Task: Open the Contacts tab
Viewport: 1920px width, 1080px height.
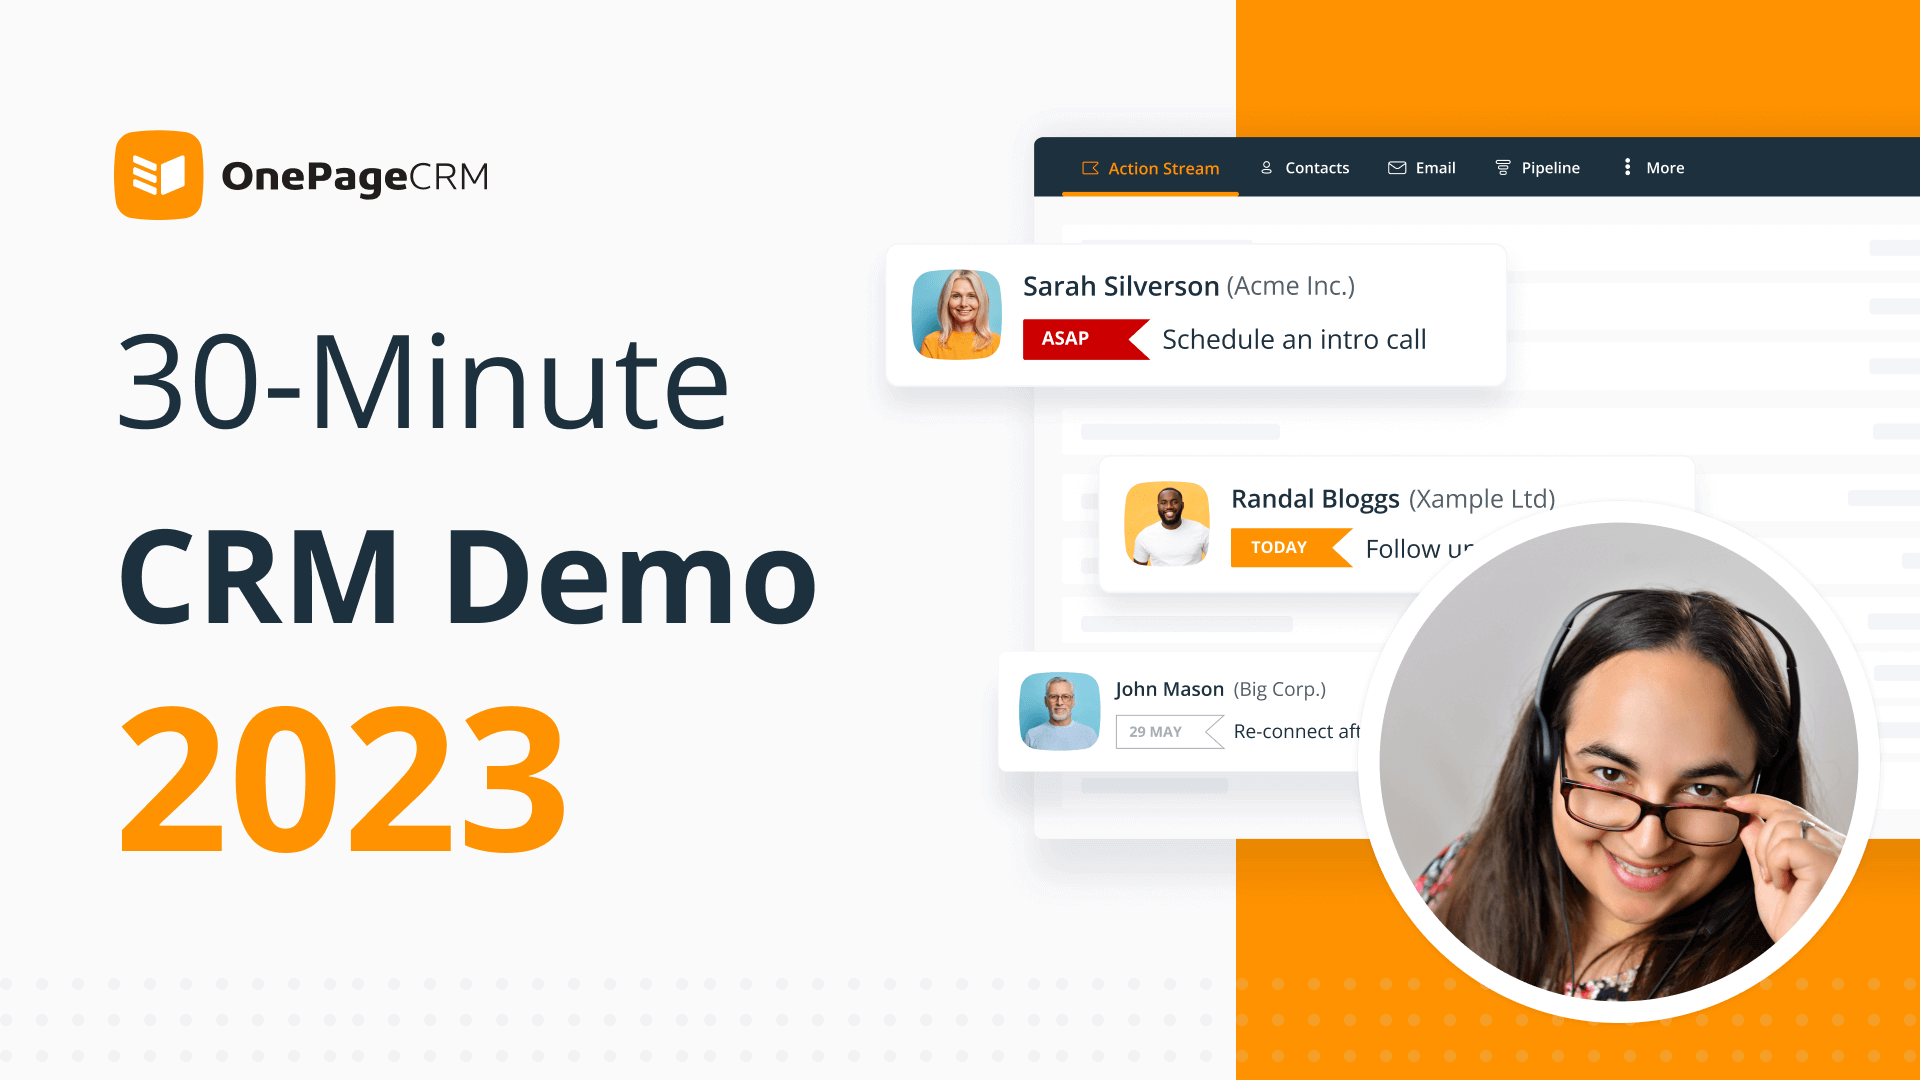Action: point(1304,167)
